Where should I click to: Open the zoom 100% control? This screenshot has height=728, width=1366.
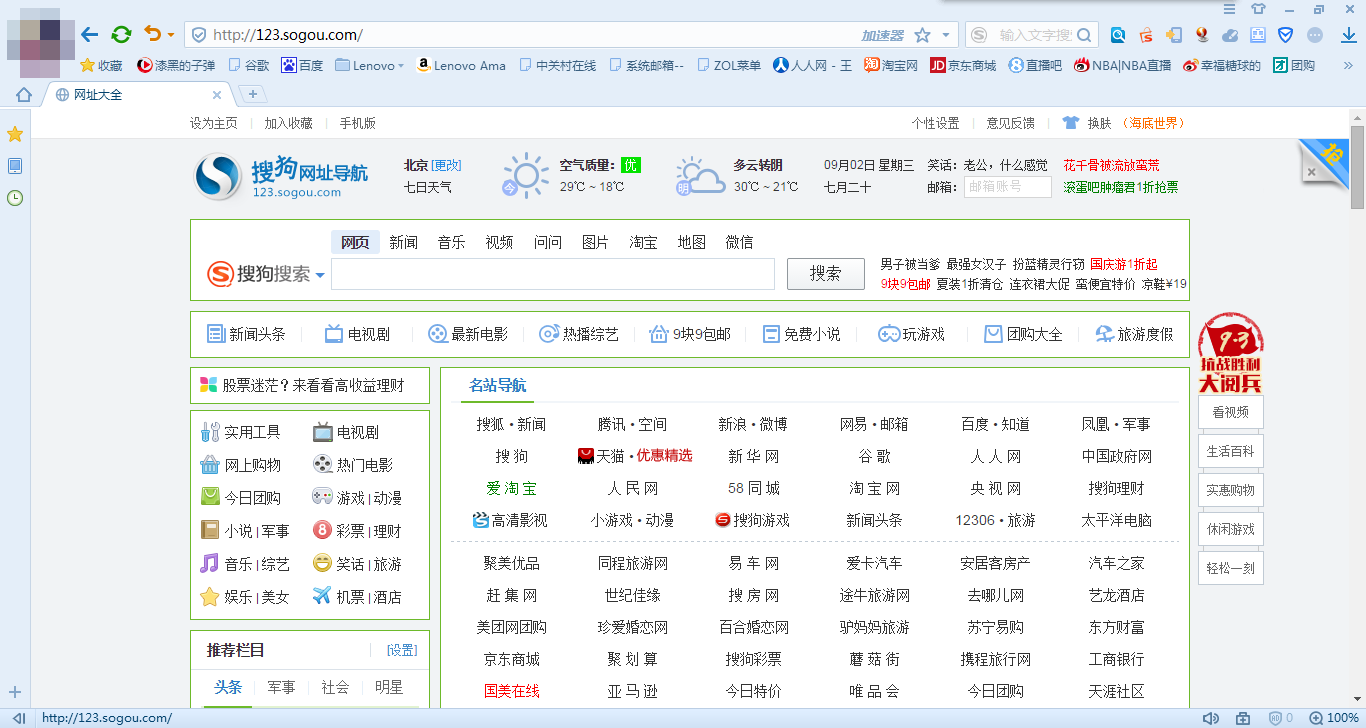tap(1333, 718)
